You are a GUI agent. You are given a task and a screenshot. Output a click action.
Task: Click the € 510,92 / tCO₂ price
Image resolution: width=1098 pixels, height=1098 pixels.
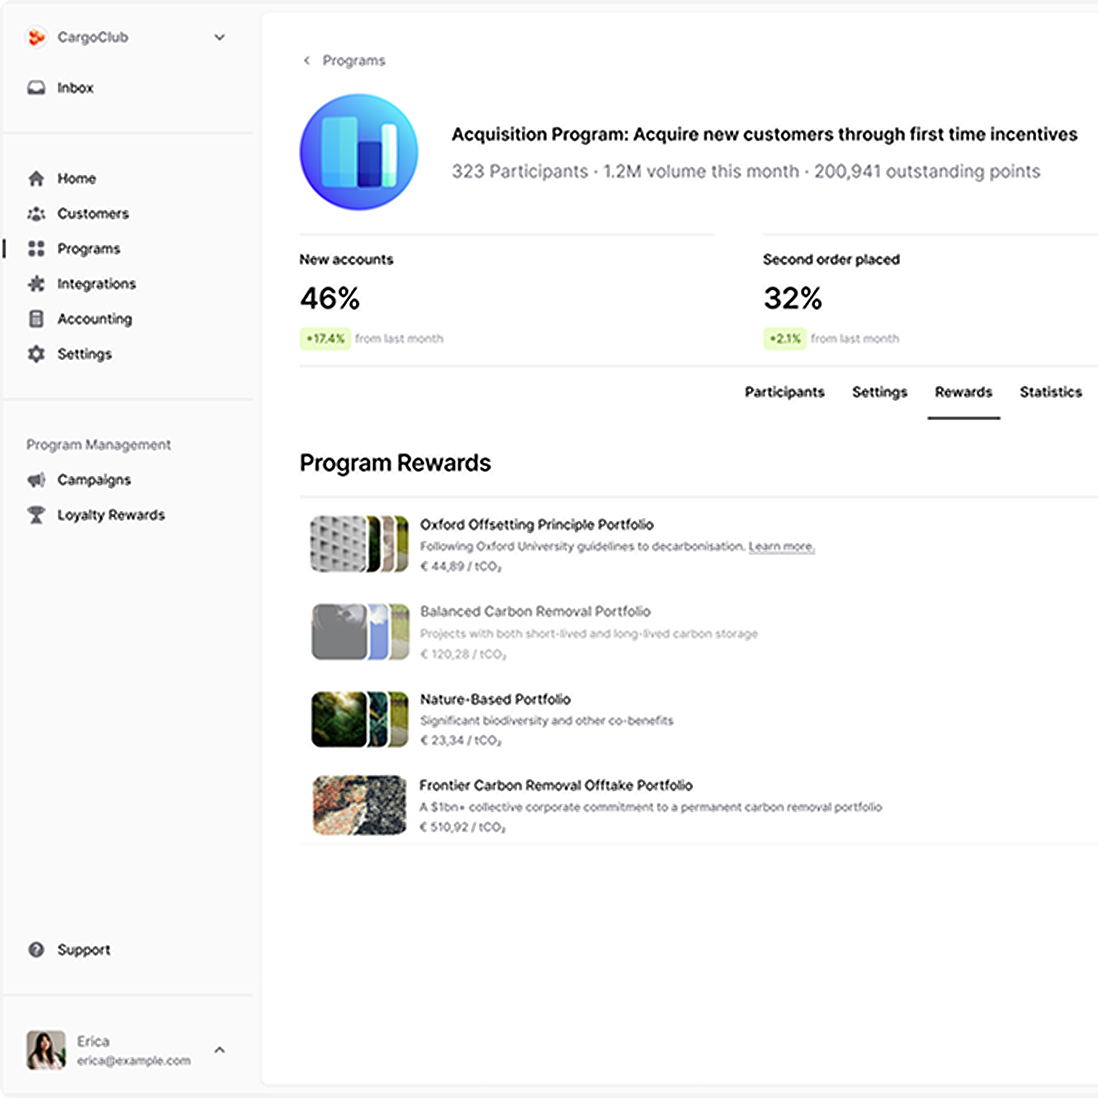pyautogui.click(x=462, y=827)
